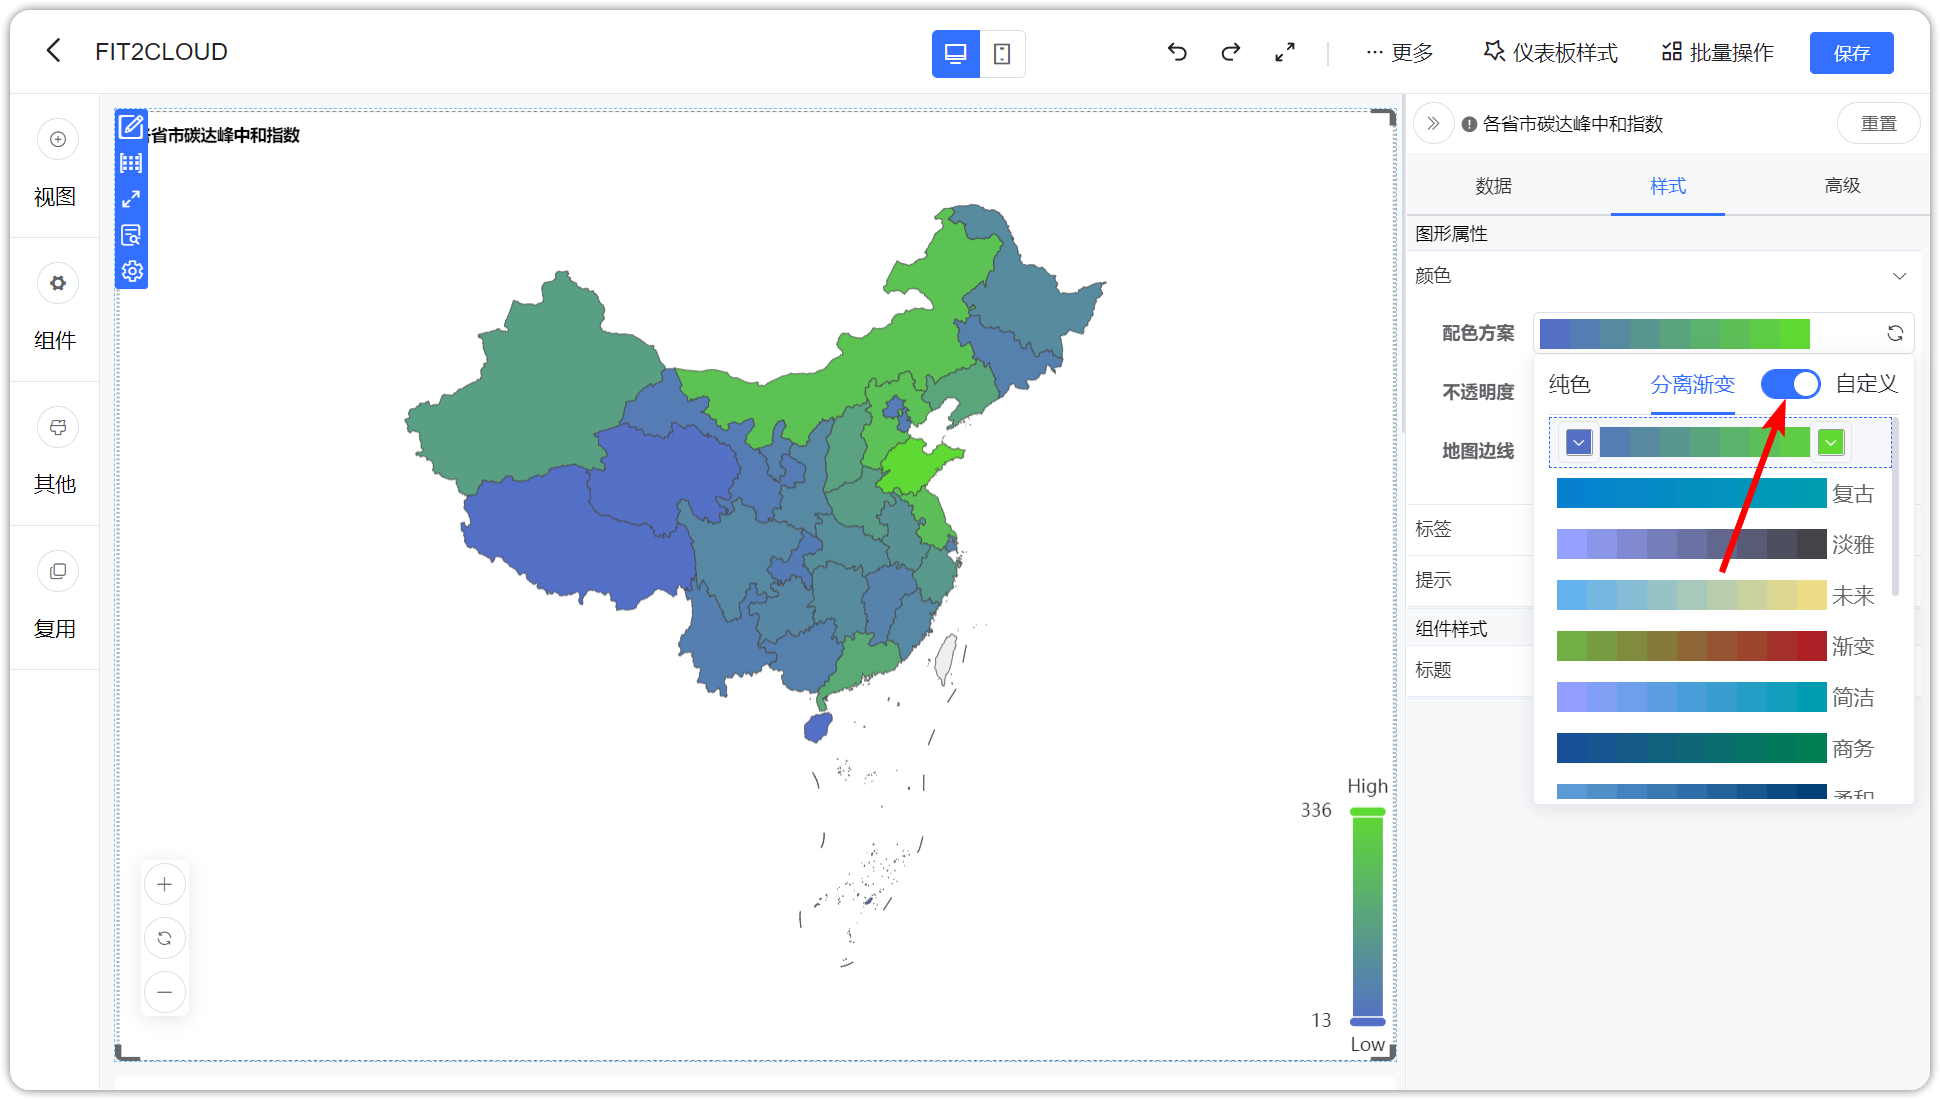
Task: Switch to the 数据 tab
Action: 1493,186
